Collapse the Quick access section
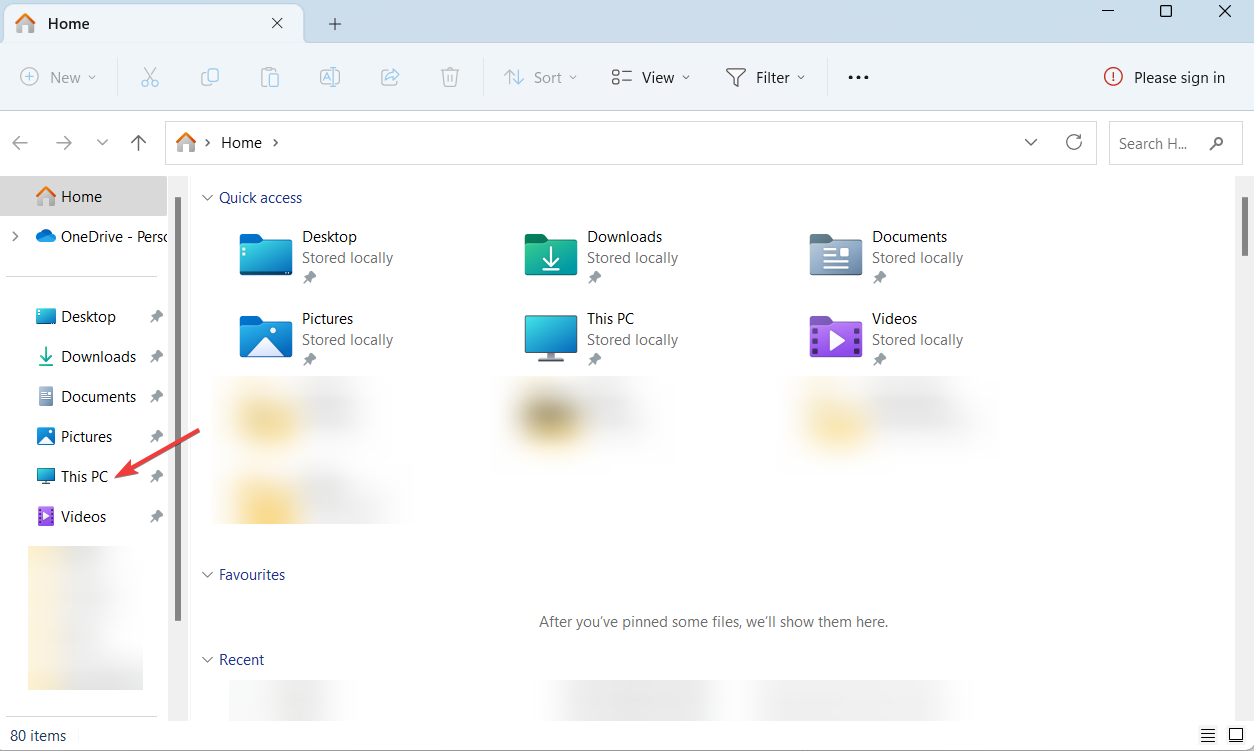 [208, 198]
